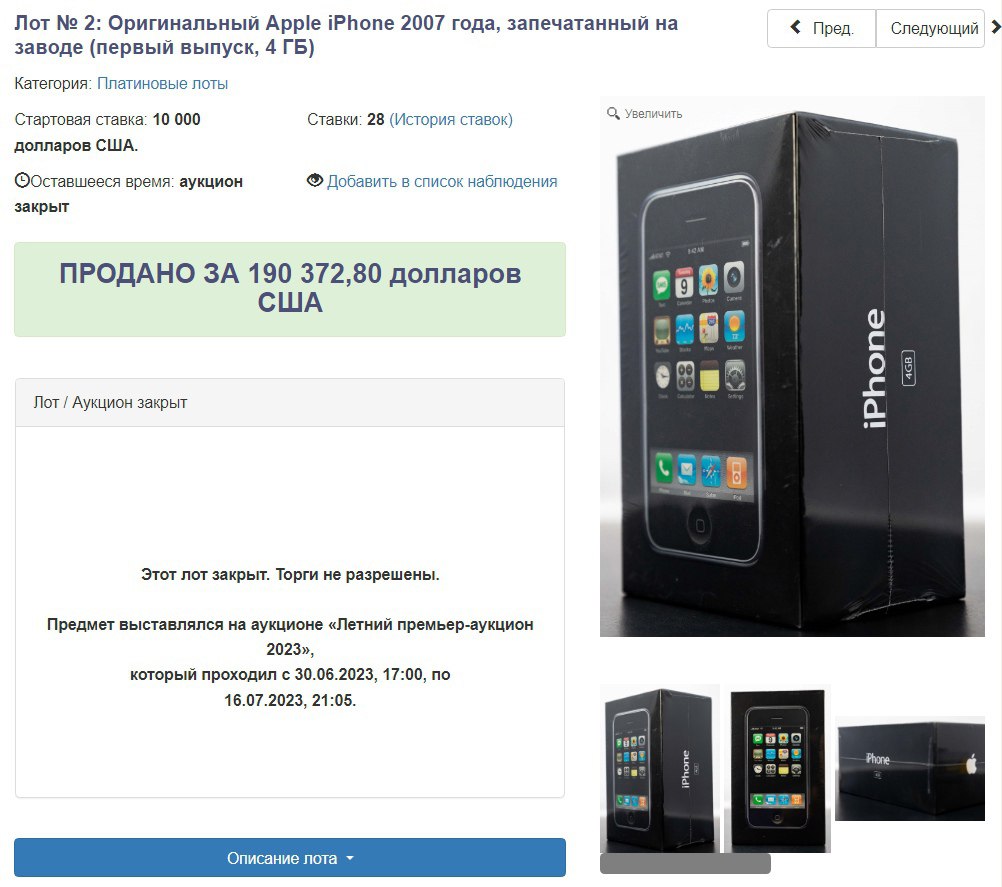Open Платиновые лоты category link

(x=162, y=84)
